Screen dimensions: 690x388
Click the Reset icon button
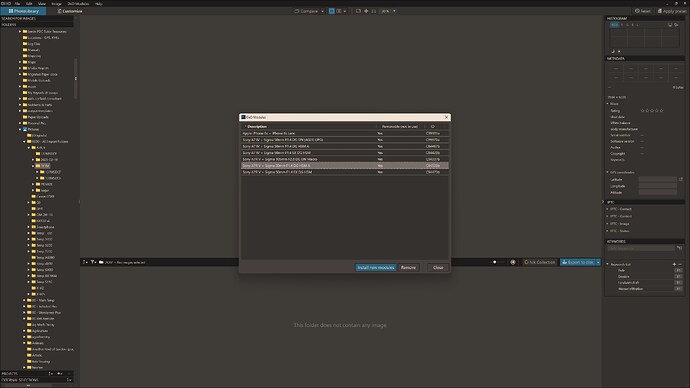[x=642, y=11]
